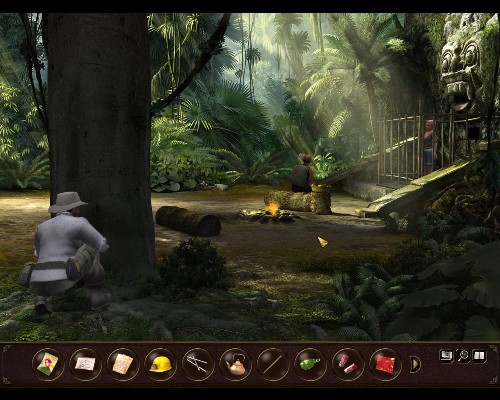Choose the yellow miner's helmet item

[161, 364]
